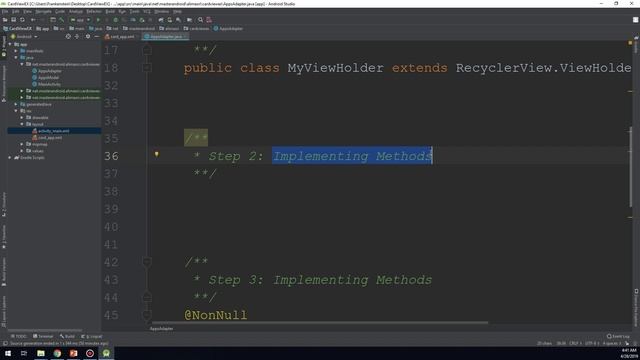Open the Event Log
The width and height of the screenshot is (640, 360).
pos(618,336)
